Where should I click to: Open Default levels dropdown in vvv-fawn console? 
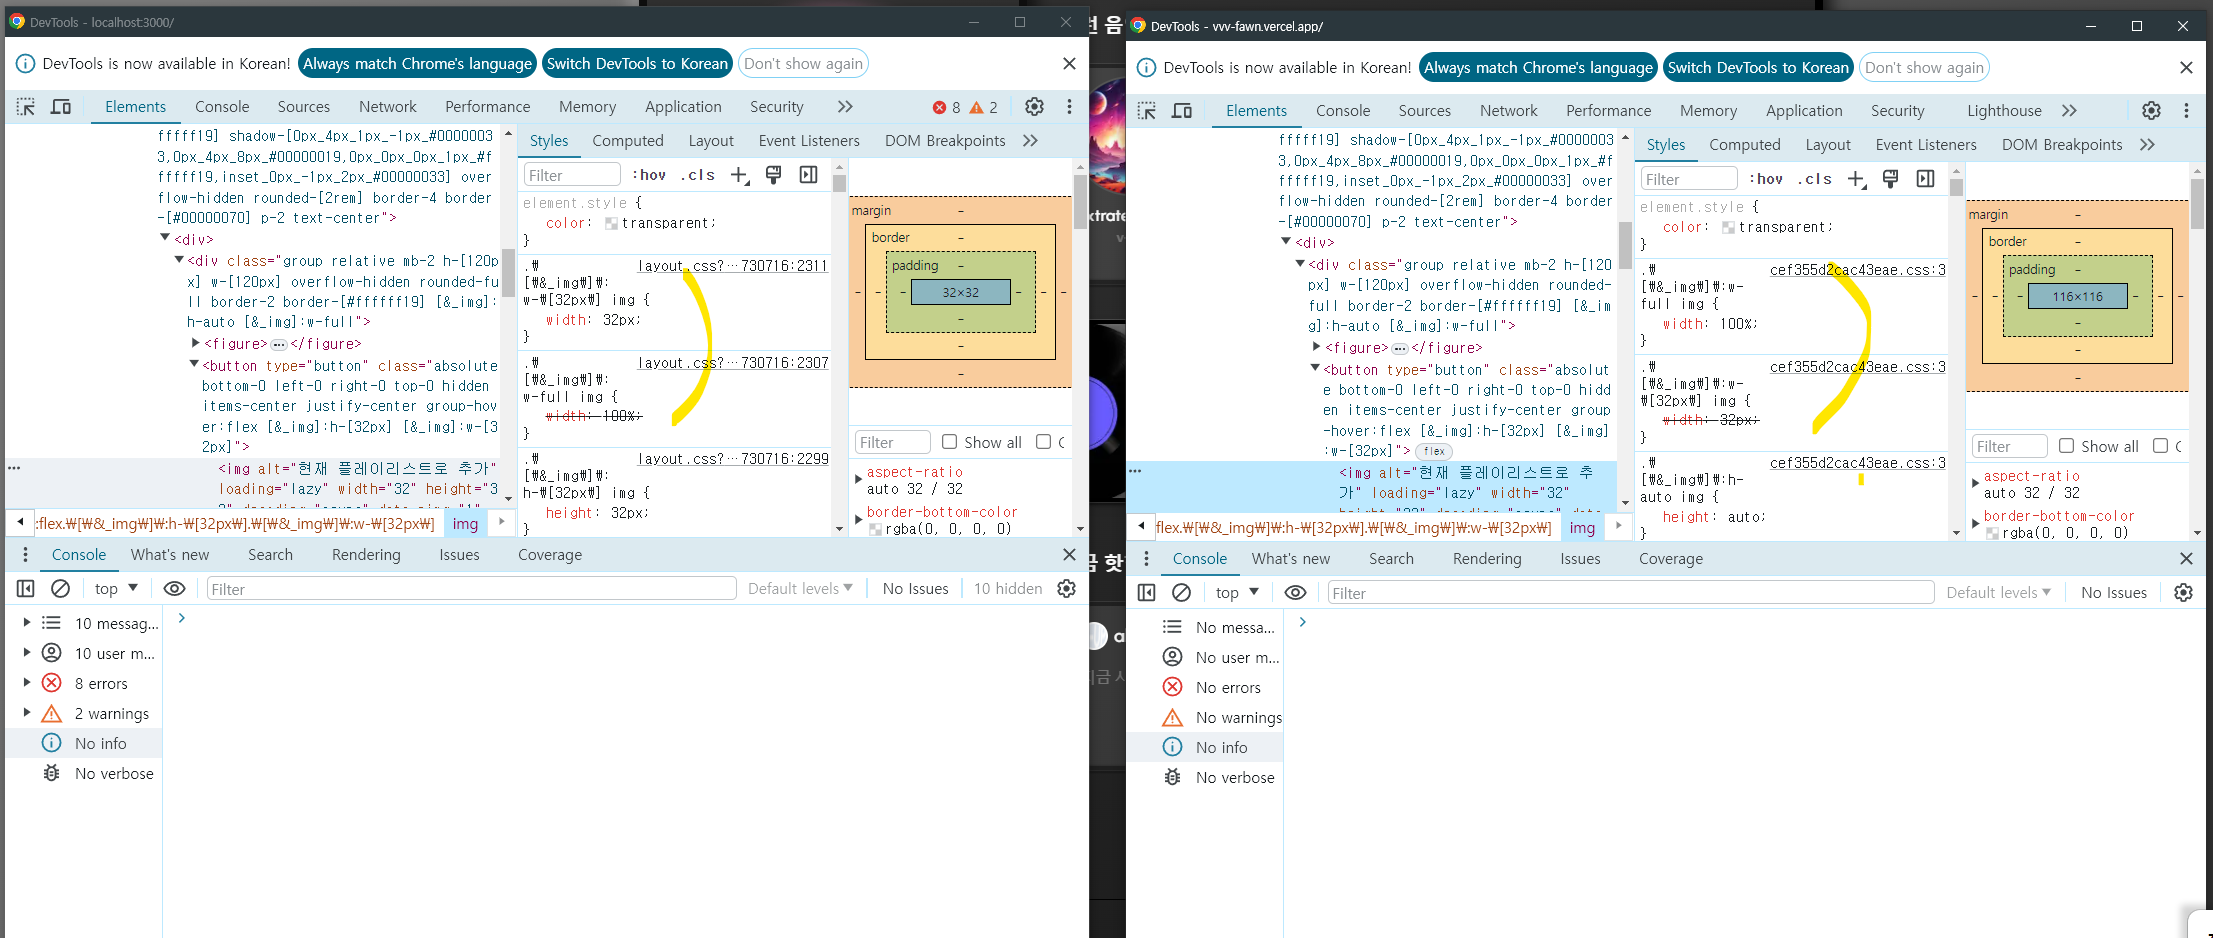[x=1998, y=593]
